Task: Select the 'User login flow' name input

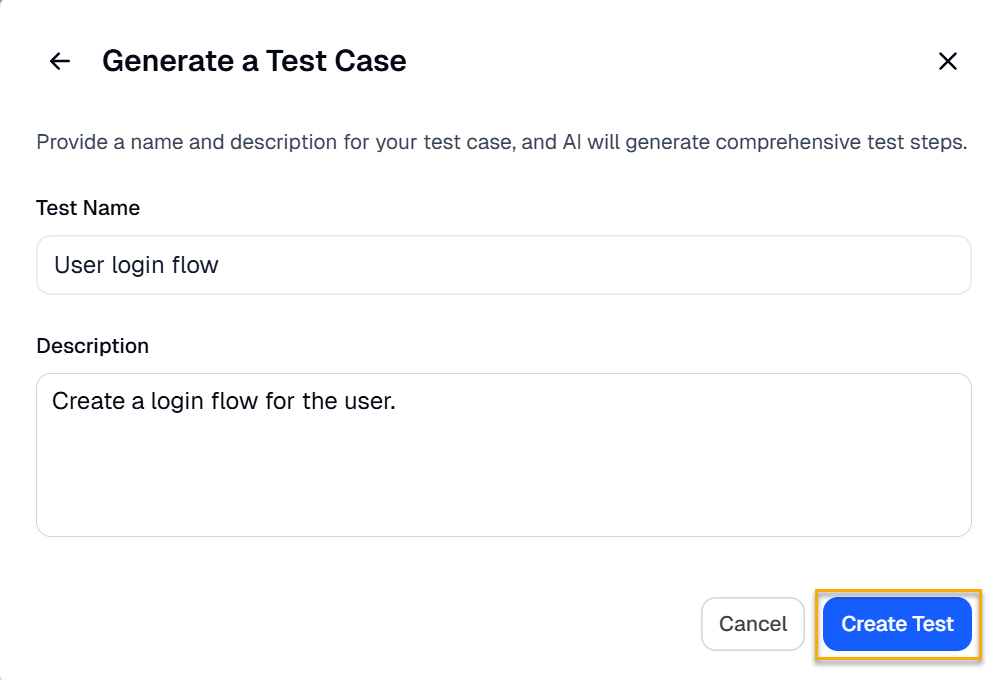Action: (503, 264)
